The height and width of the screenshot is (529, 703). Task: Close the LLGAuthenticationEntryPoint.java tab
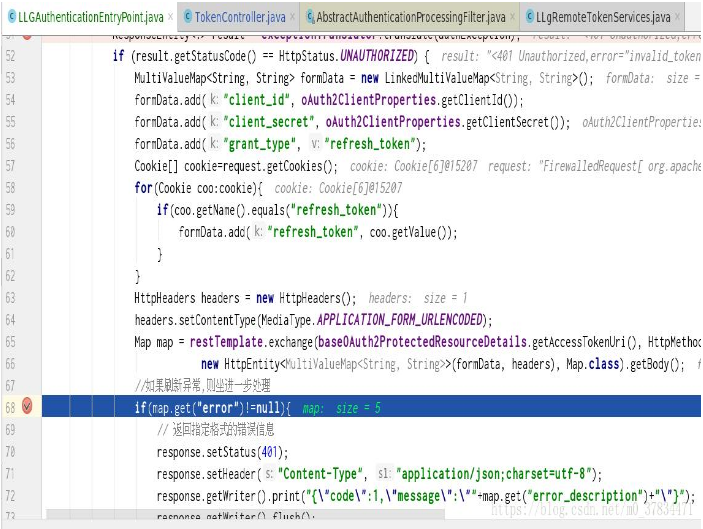tap(170, 17)
